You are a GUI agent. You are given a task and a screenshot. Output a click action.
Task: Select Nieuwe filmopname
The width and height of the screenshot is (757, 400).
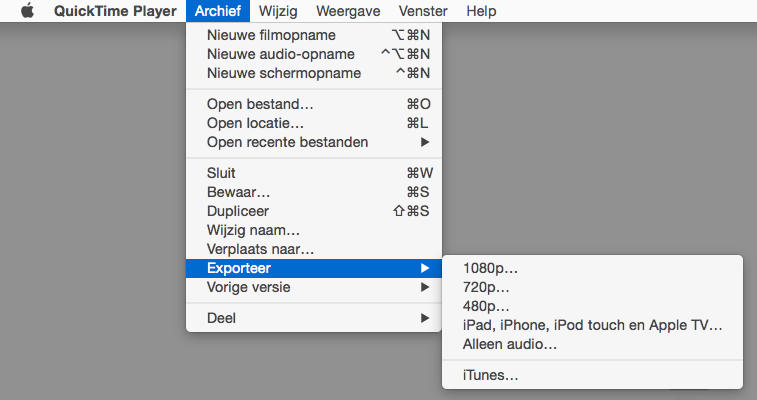point(314,35)
